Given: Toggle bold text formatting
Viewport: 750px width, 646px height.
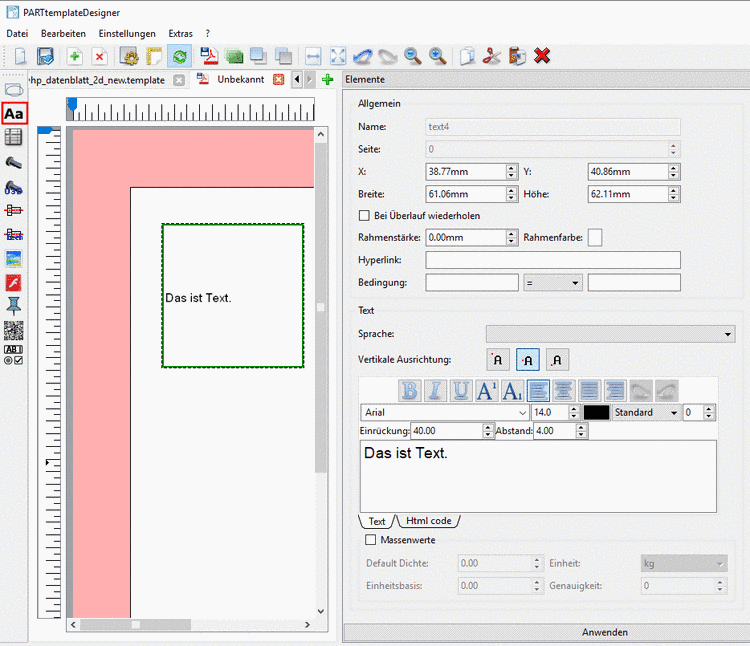Looking at the screenshot, I should (409, 390).
